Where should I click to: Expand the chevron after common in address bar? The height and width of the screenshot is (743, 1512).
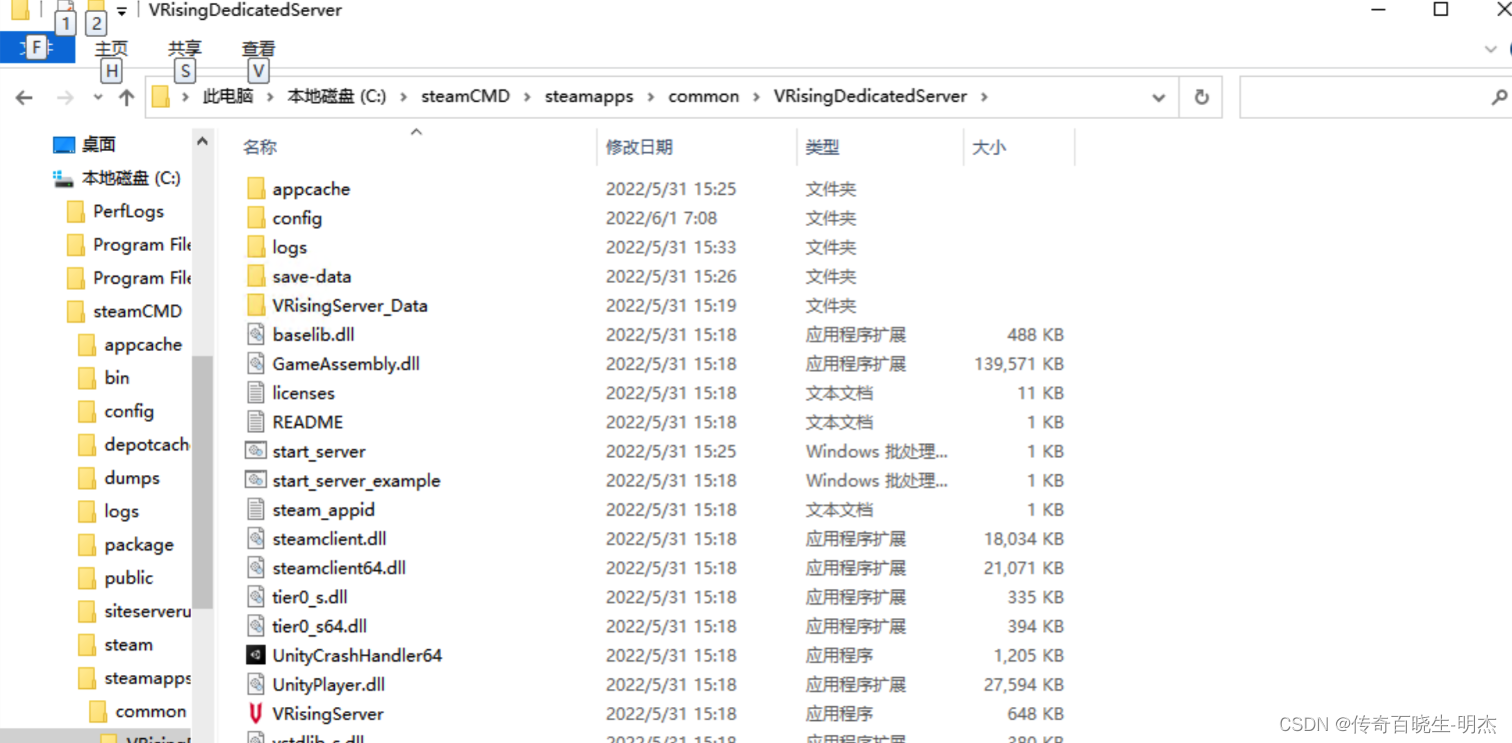click(x=757, y=97)
